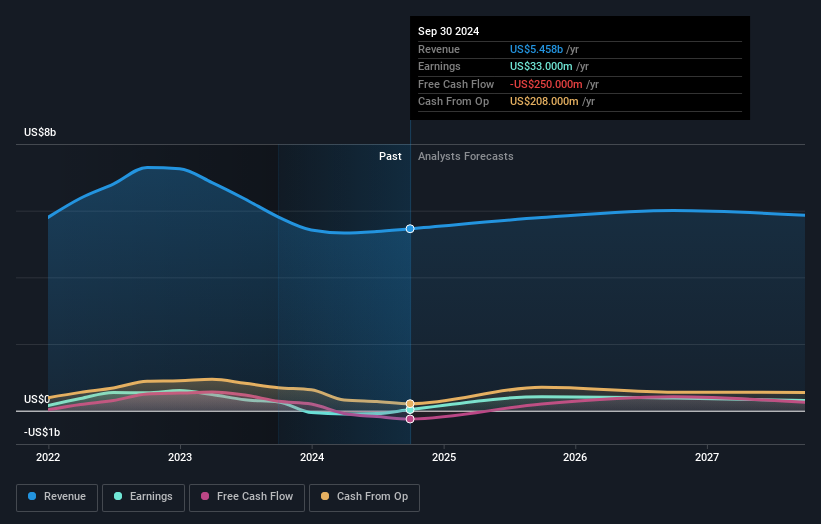The height and width of the screenshot is (524, 821).
Task: Click the US$0 y-axis label
Action: [37, 399]
